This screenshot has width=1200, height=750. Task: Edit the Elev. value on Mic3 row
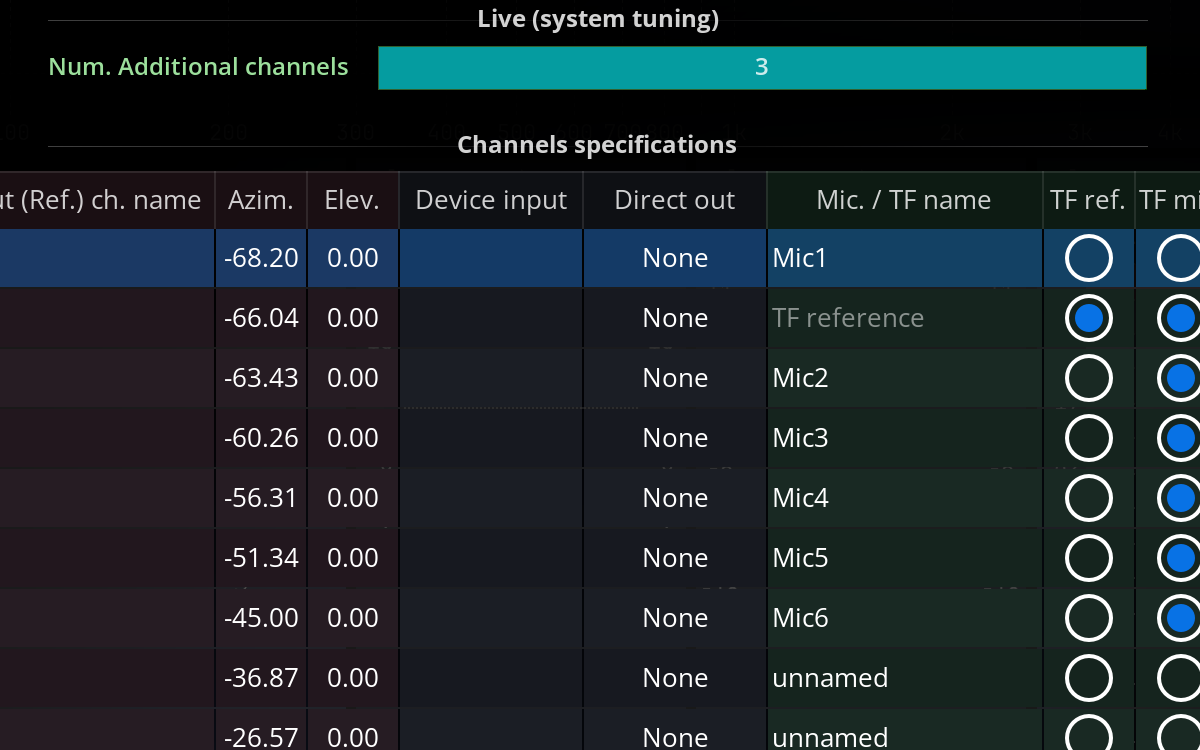(352, 438)
